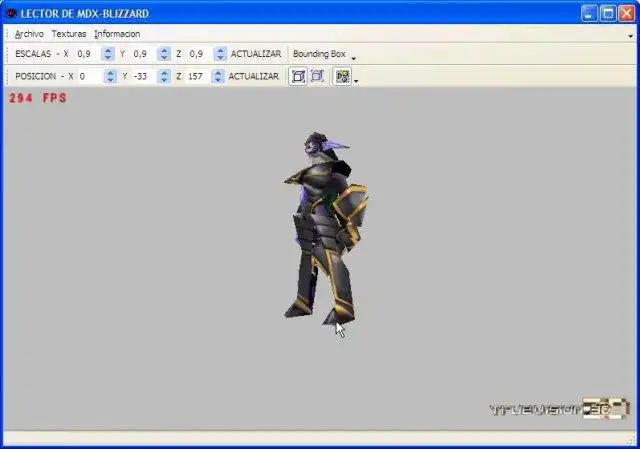Adjust the POSICION X spinner arrows
The height and width of the screenshot is (449, 640).
[110, 76]
